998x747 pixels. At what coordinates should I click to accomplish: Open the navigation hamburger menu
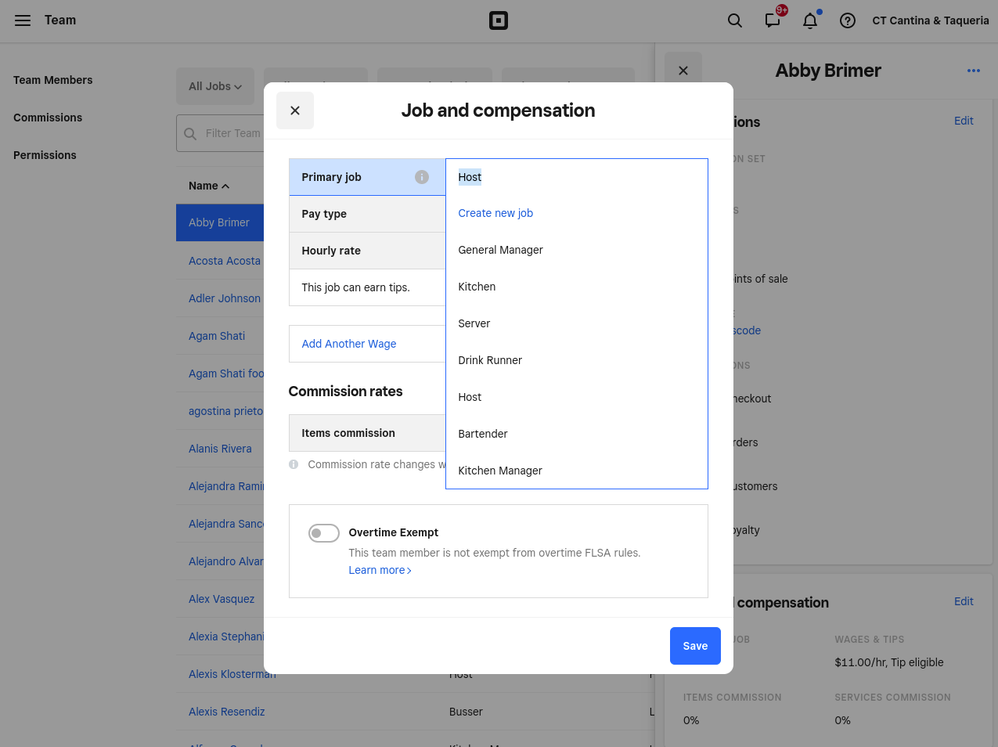[x=22, y=20]
